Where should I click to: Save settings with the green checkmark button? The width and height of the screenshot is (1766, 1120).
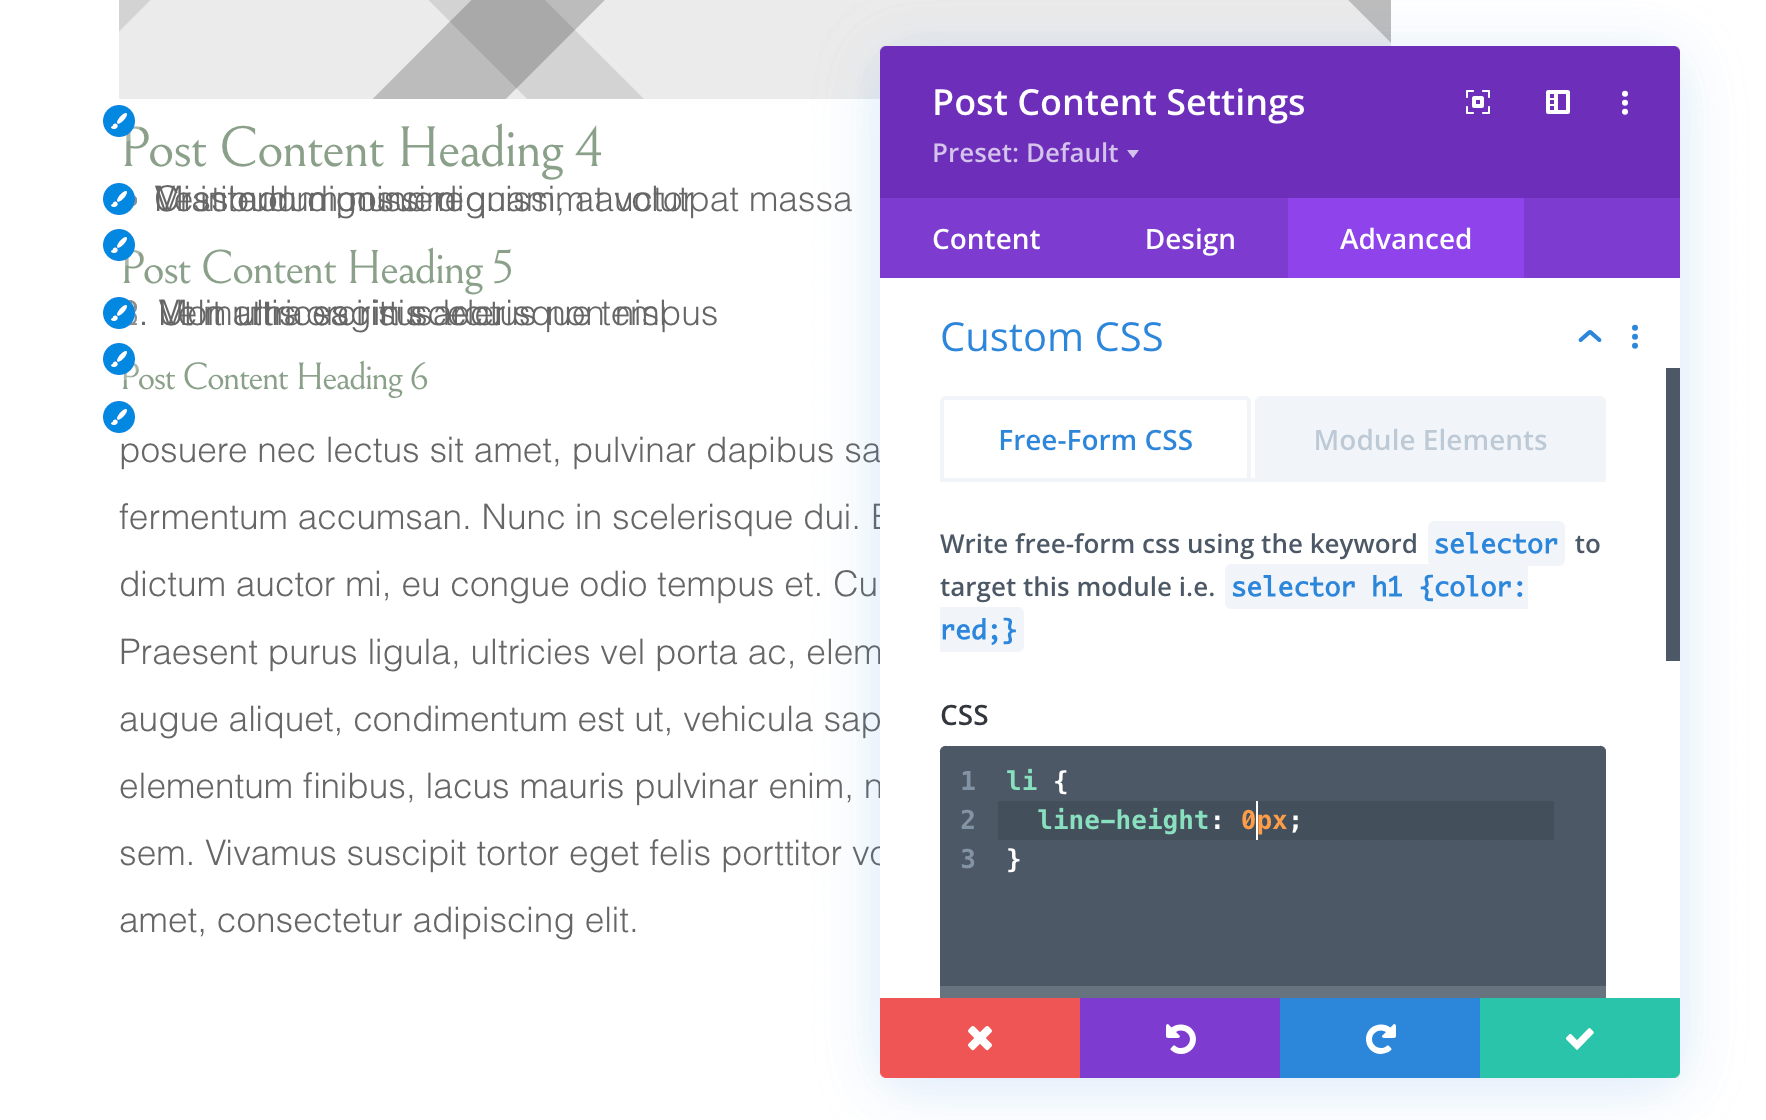point(1580,1038)
